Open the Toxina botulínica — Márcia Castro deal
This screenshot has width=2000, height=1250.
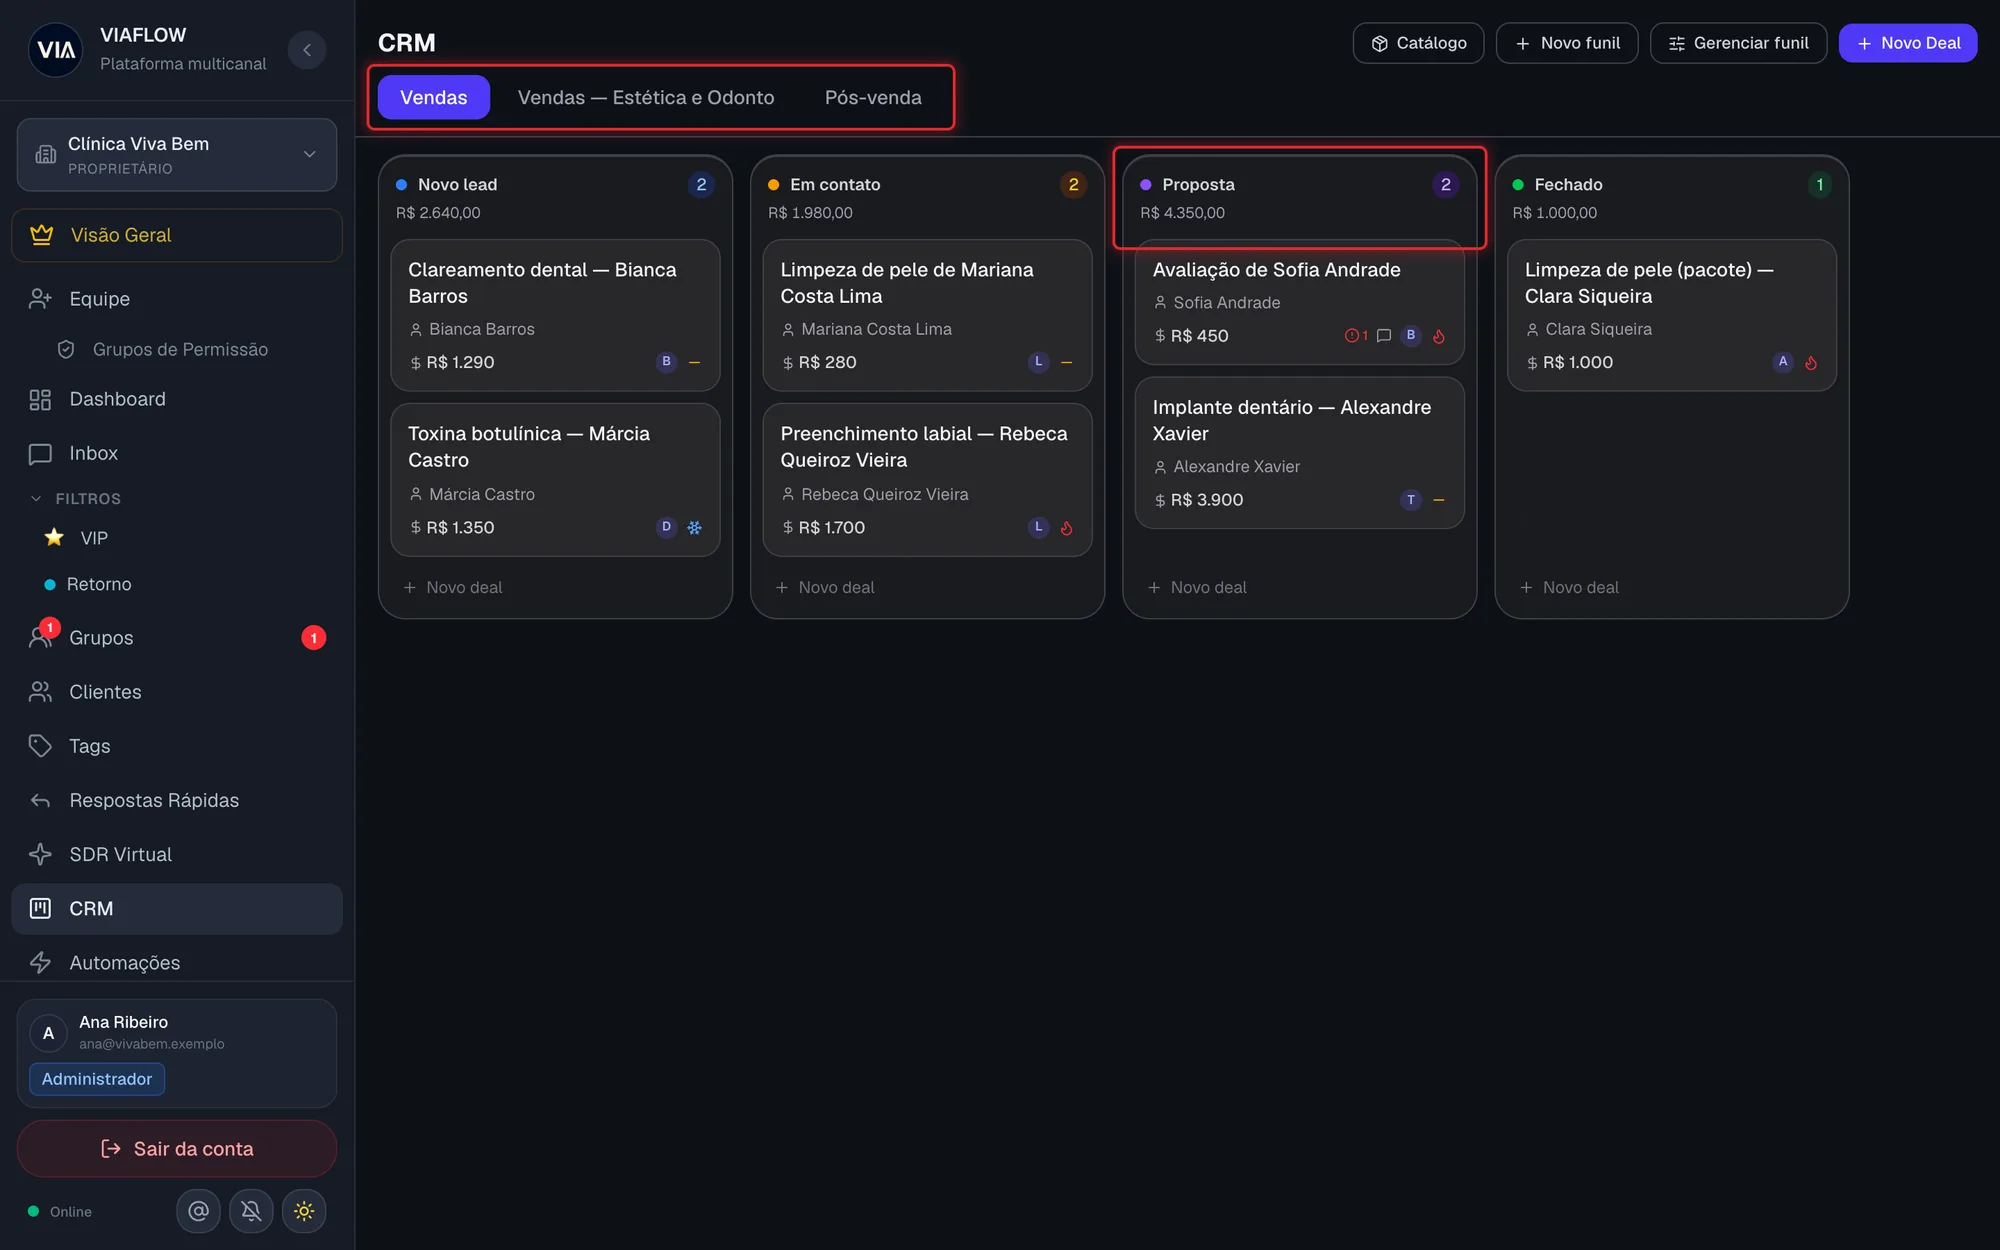[555, 479]
